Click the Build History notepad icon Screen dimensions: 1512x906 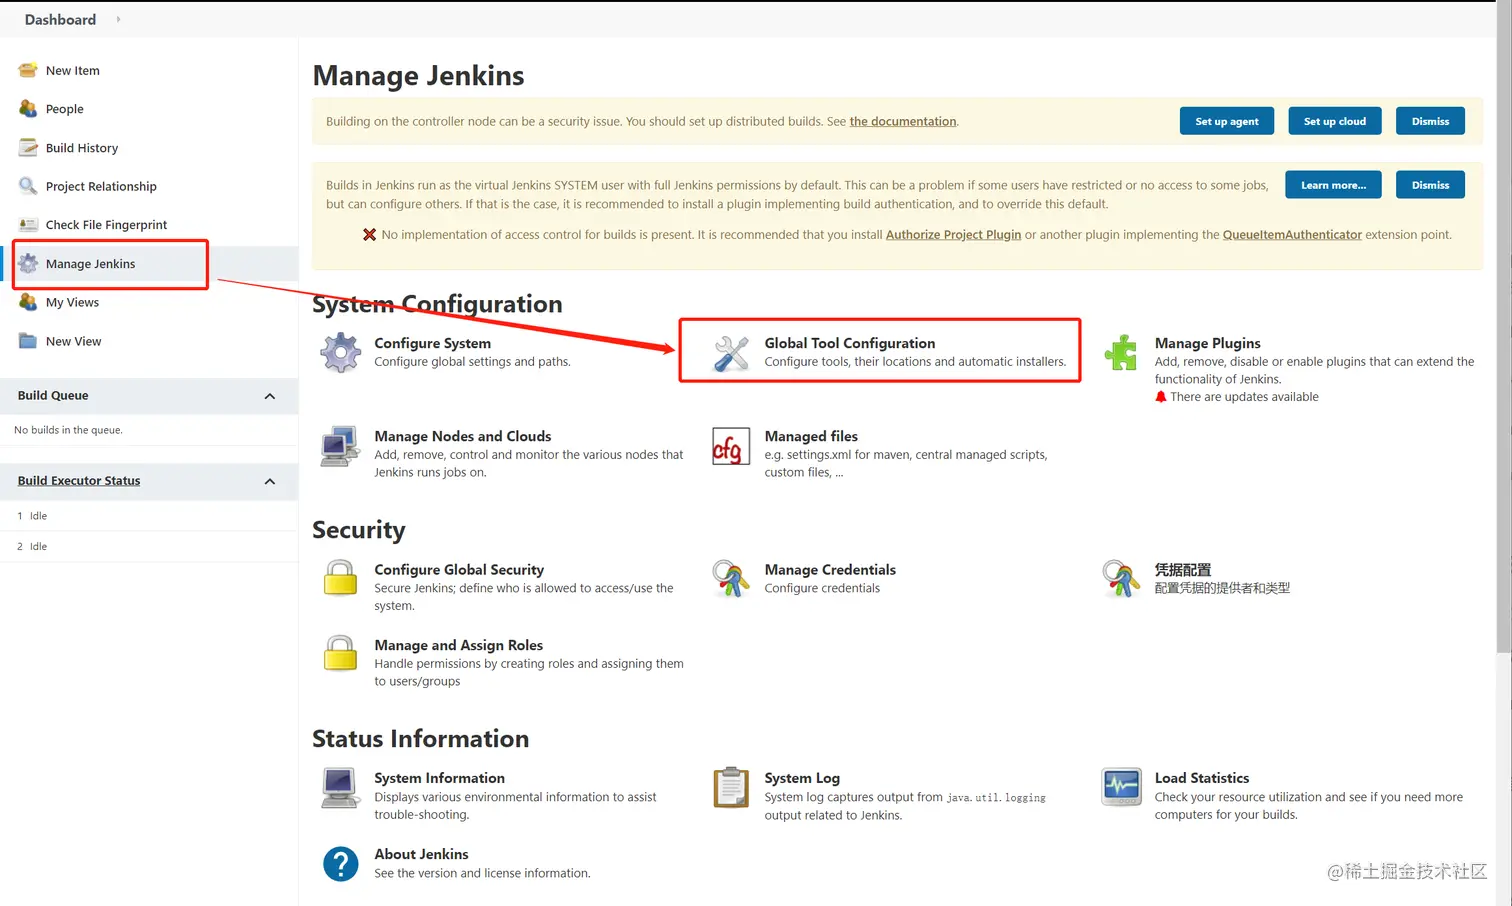28,148
